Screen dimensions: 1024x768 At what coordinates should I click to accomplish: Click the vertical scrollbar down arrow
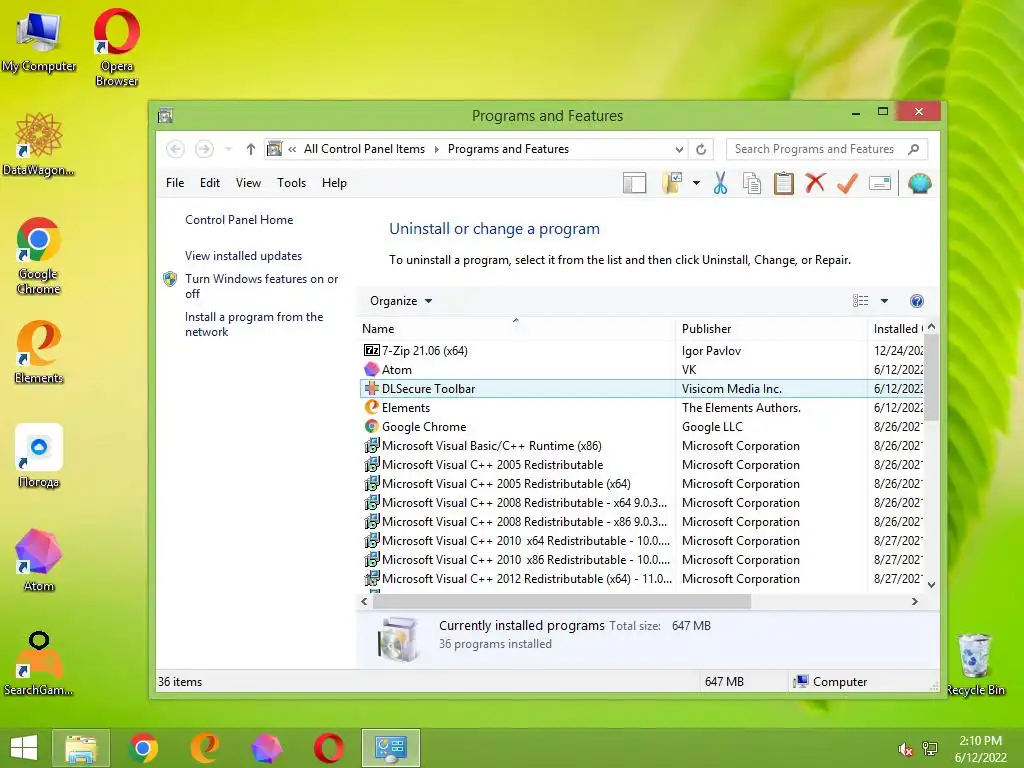click(932, 585)
